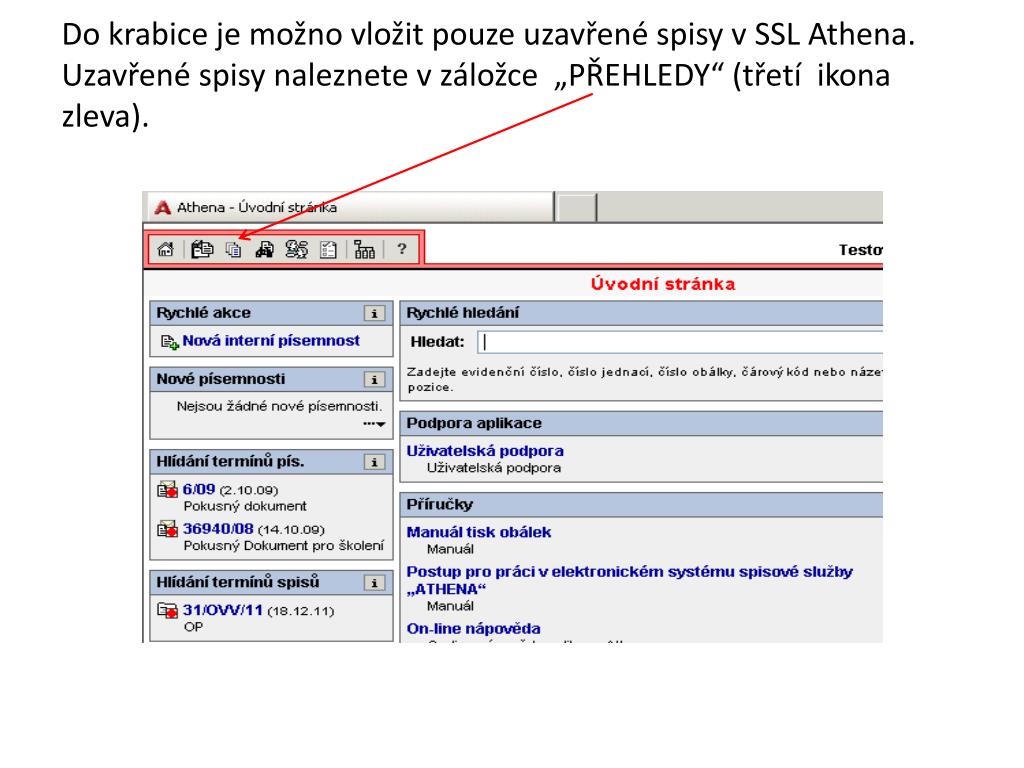This screenshot has height=768, width=1024.
Task: Click the binoculars search icon
Action: 264,249
